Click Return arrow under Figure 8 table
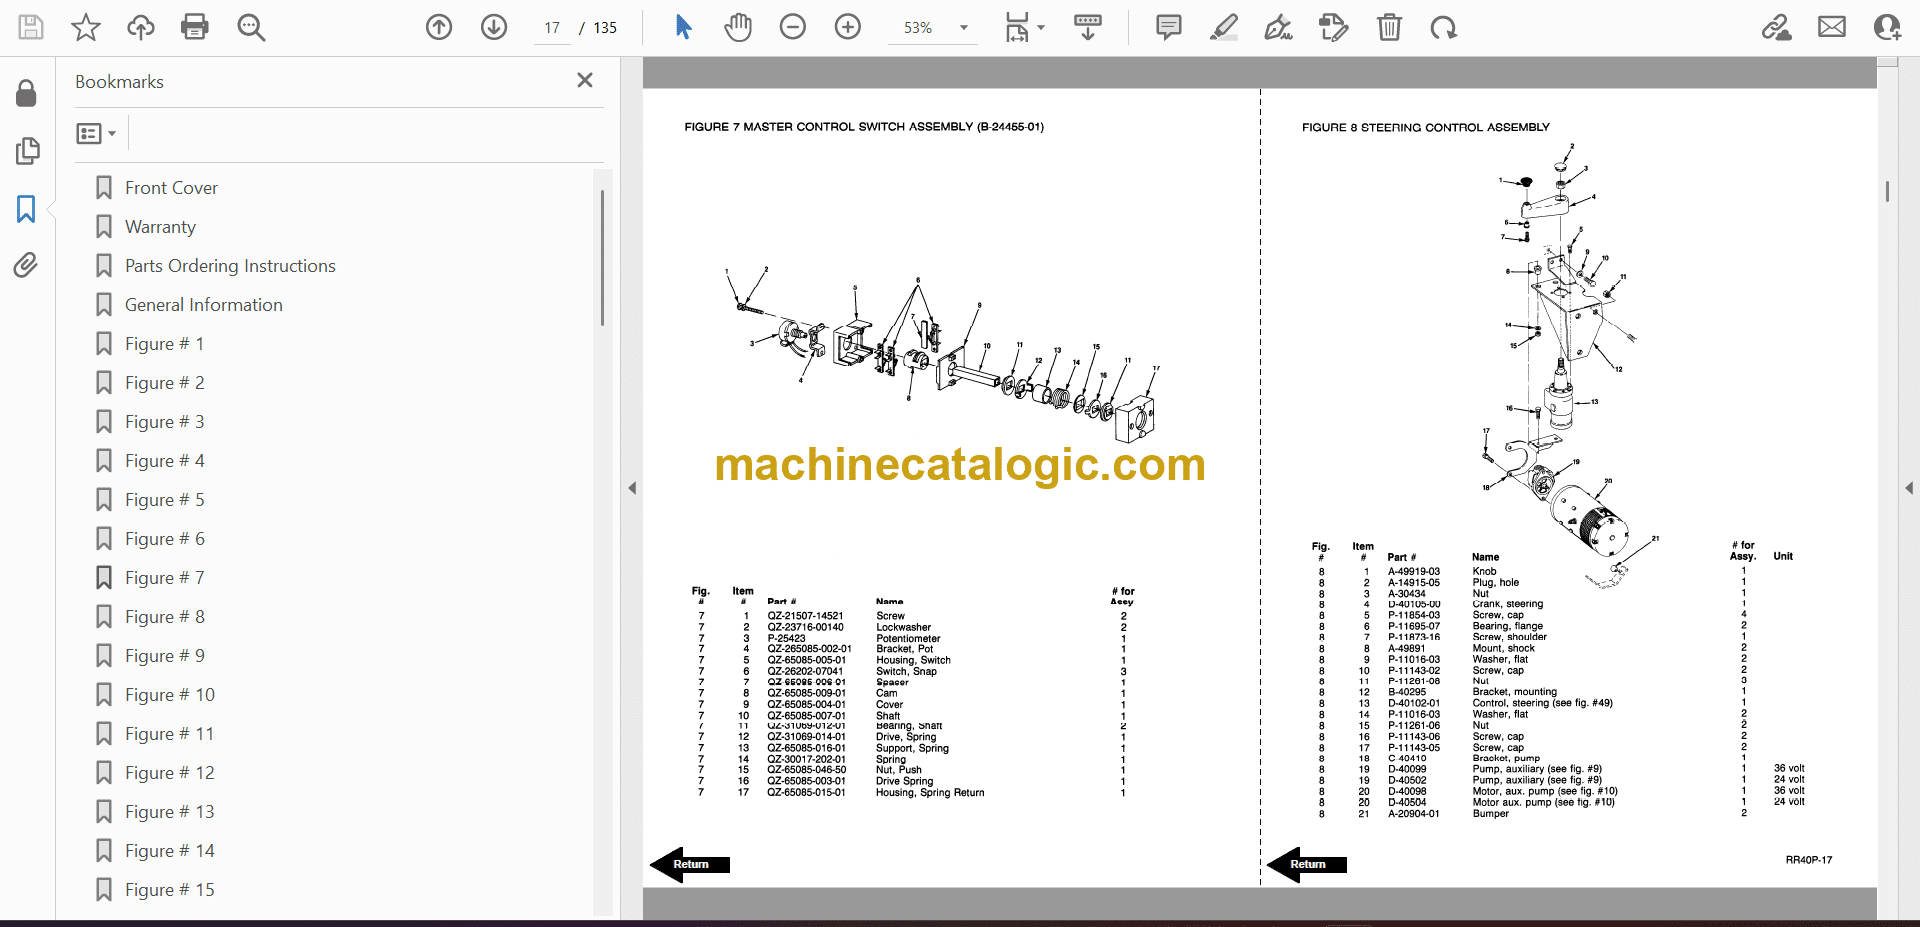 (x=1307, y=864)
